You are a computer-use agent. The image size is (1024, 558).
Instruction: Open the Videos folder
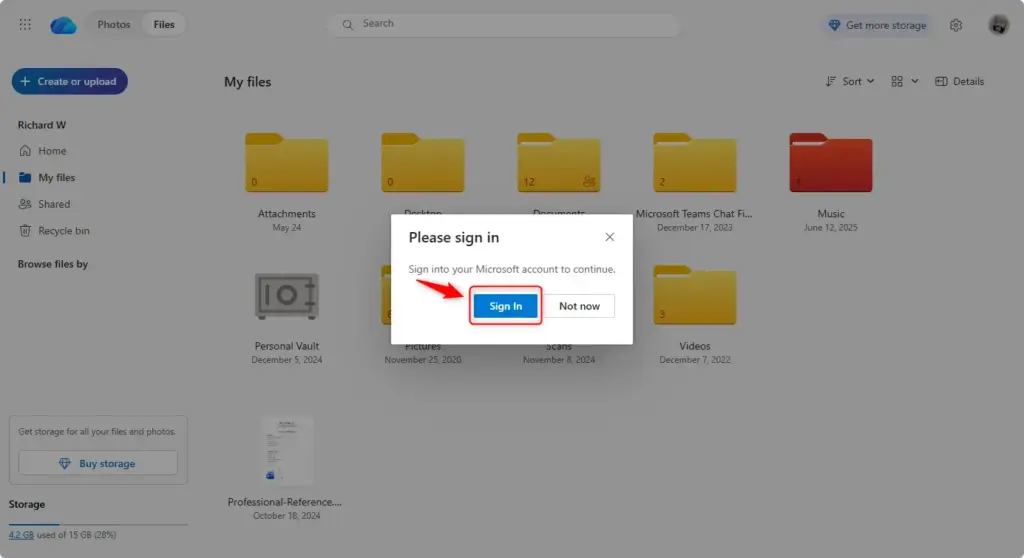[x=694, y=295]
